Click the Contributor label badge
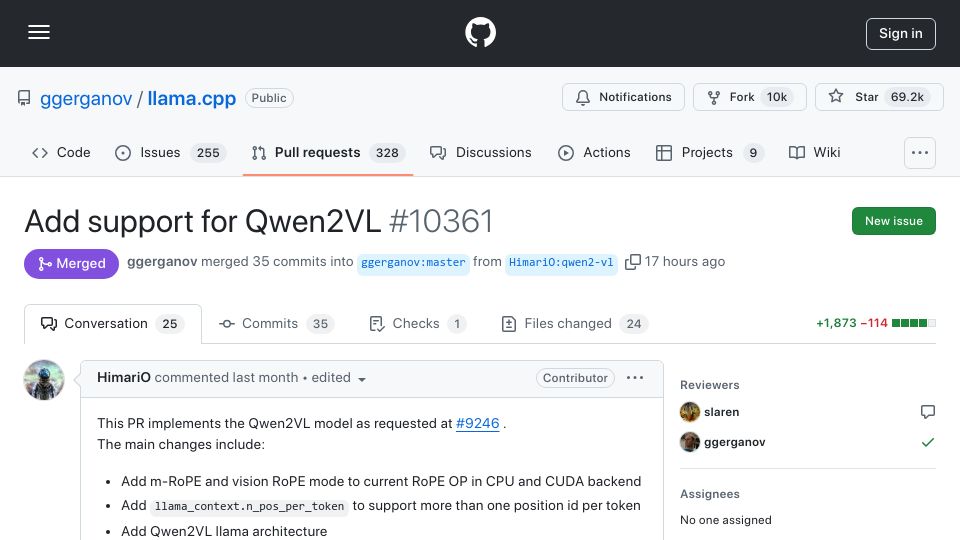Screen dimensions: 960x540 pos(575,378)
